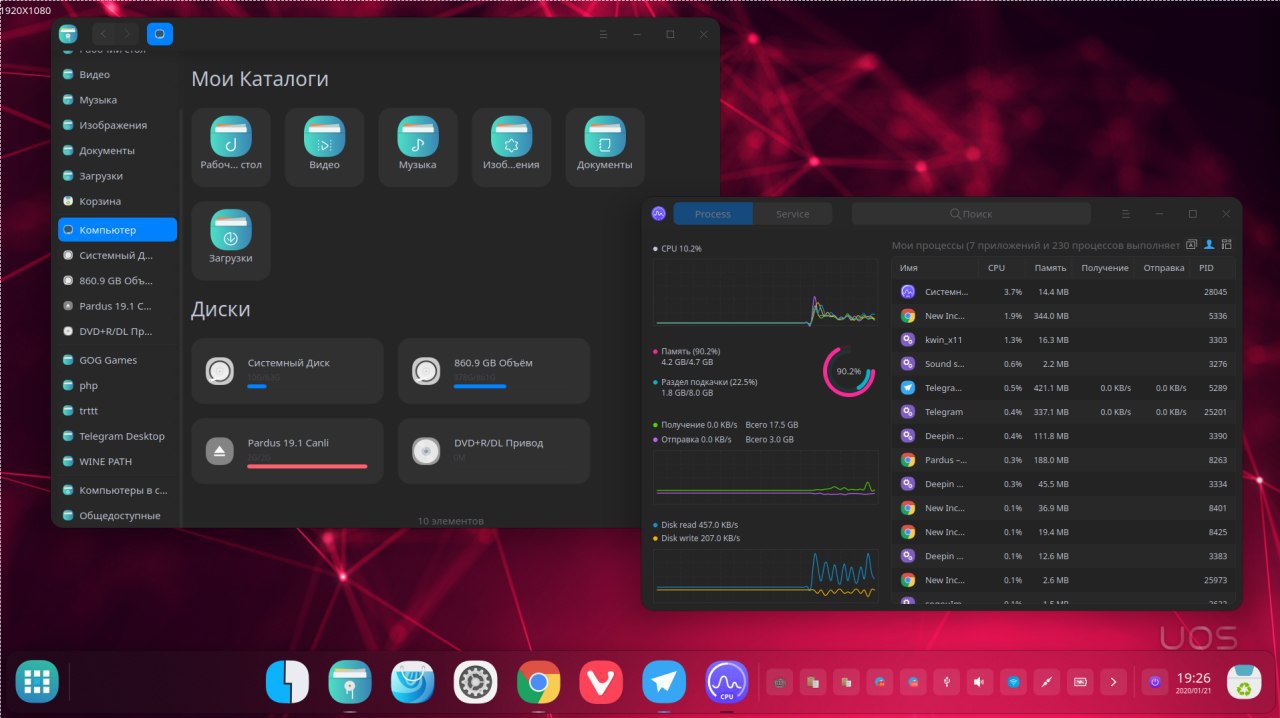The width and height of the screenshot is (1280, 718).
Task: Switch to the Process tab
Action: coord(713,214)
